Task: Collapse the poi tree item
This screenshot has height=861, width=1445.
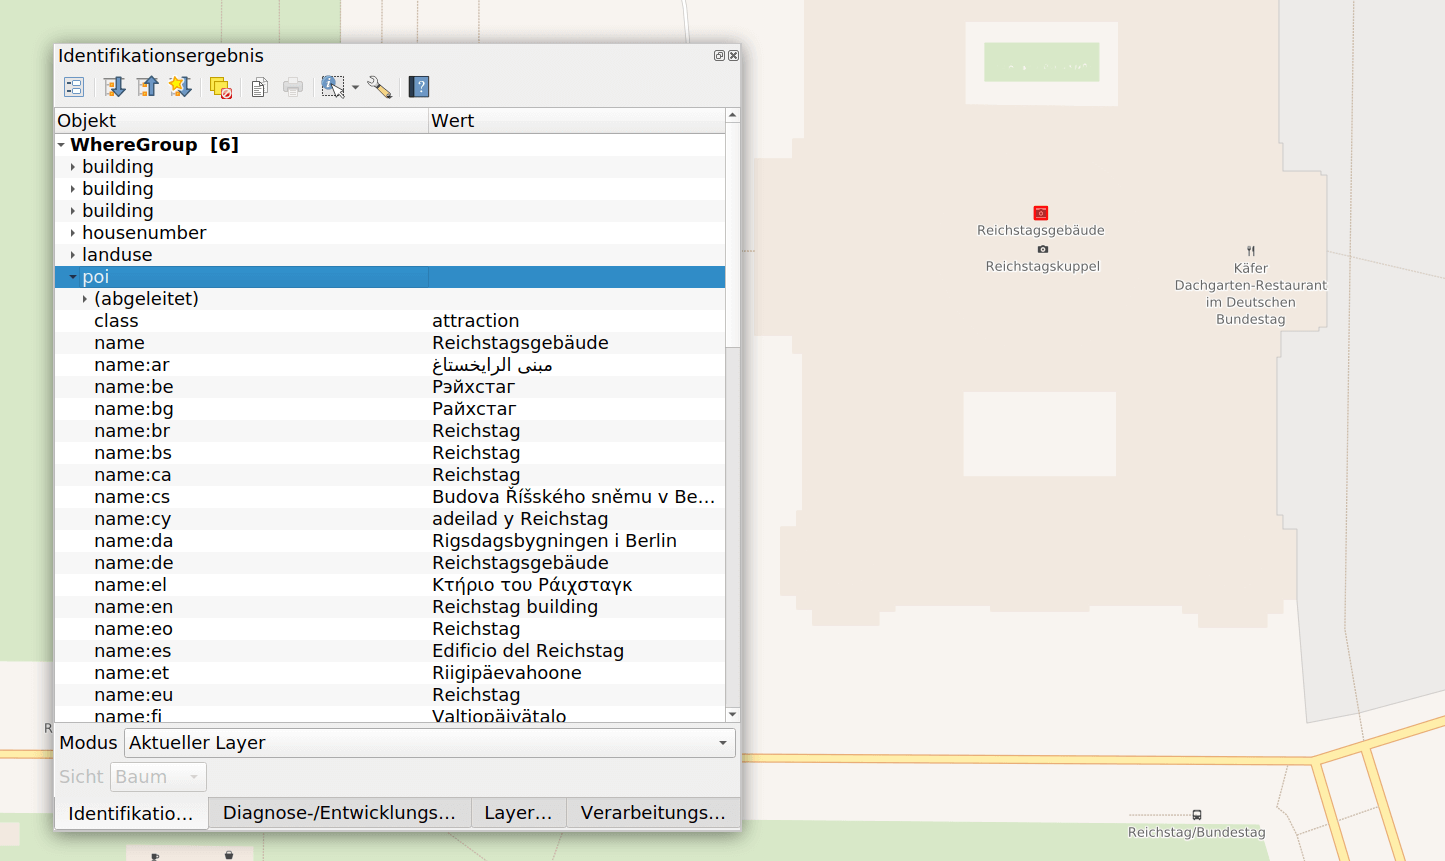Action: coord(73,277)
